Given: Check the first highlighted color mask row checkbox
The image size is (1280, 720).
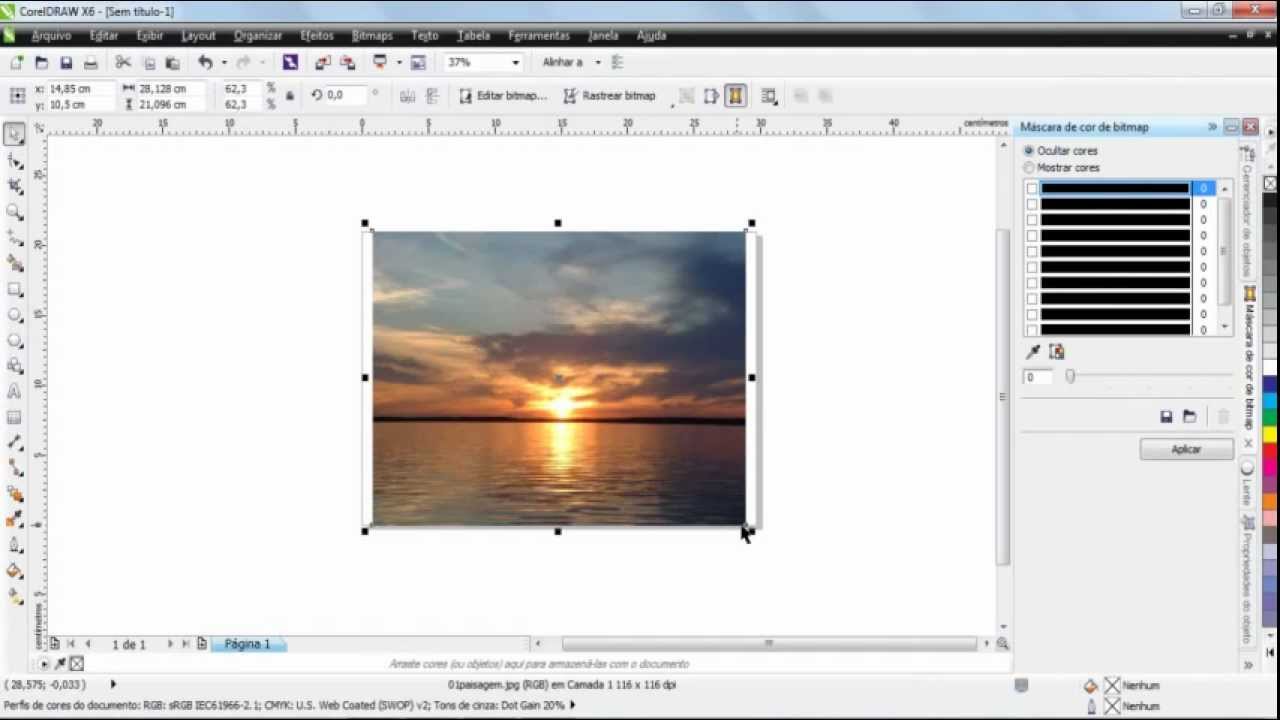Looking at the screenshot, I should pos(1032,188).
